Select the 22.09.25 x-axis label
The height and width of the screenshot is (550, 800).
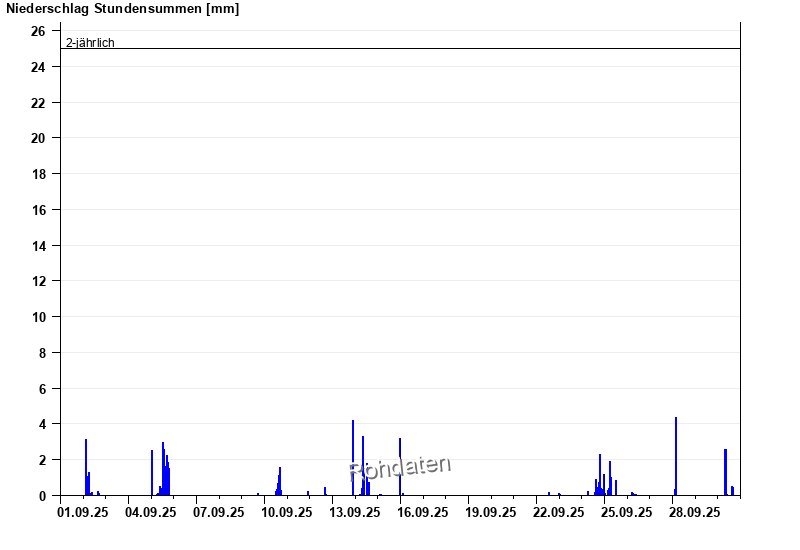click(558, 513)
